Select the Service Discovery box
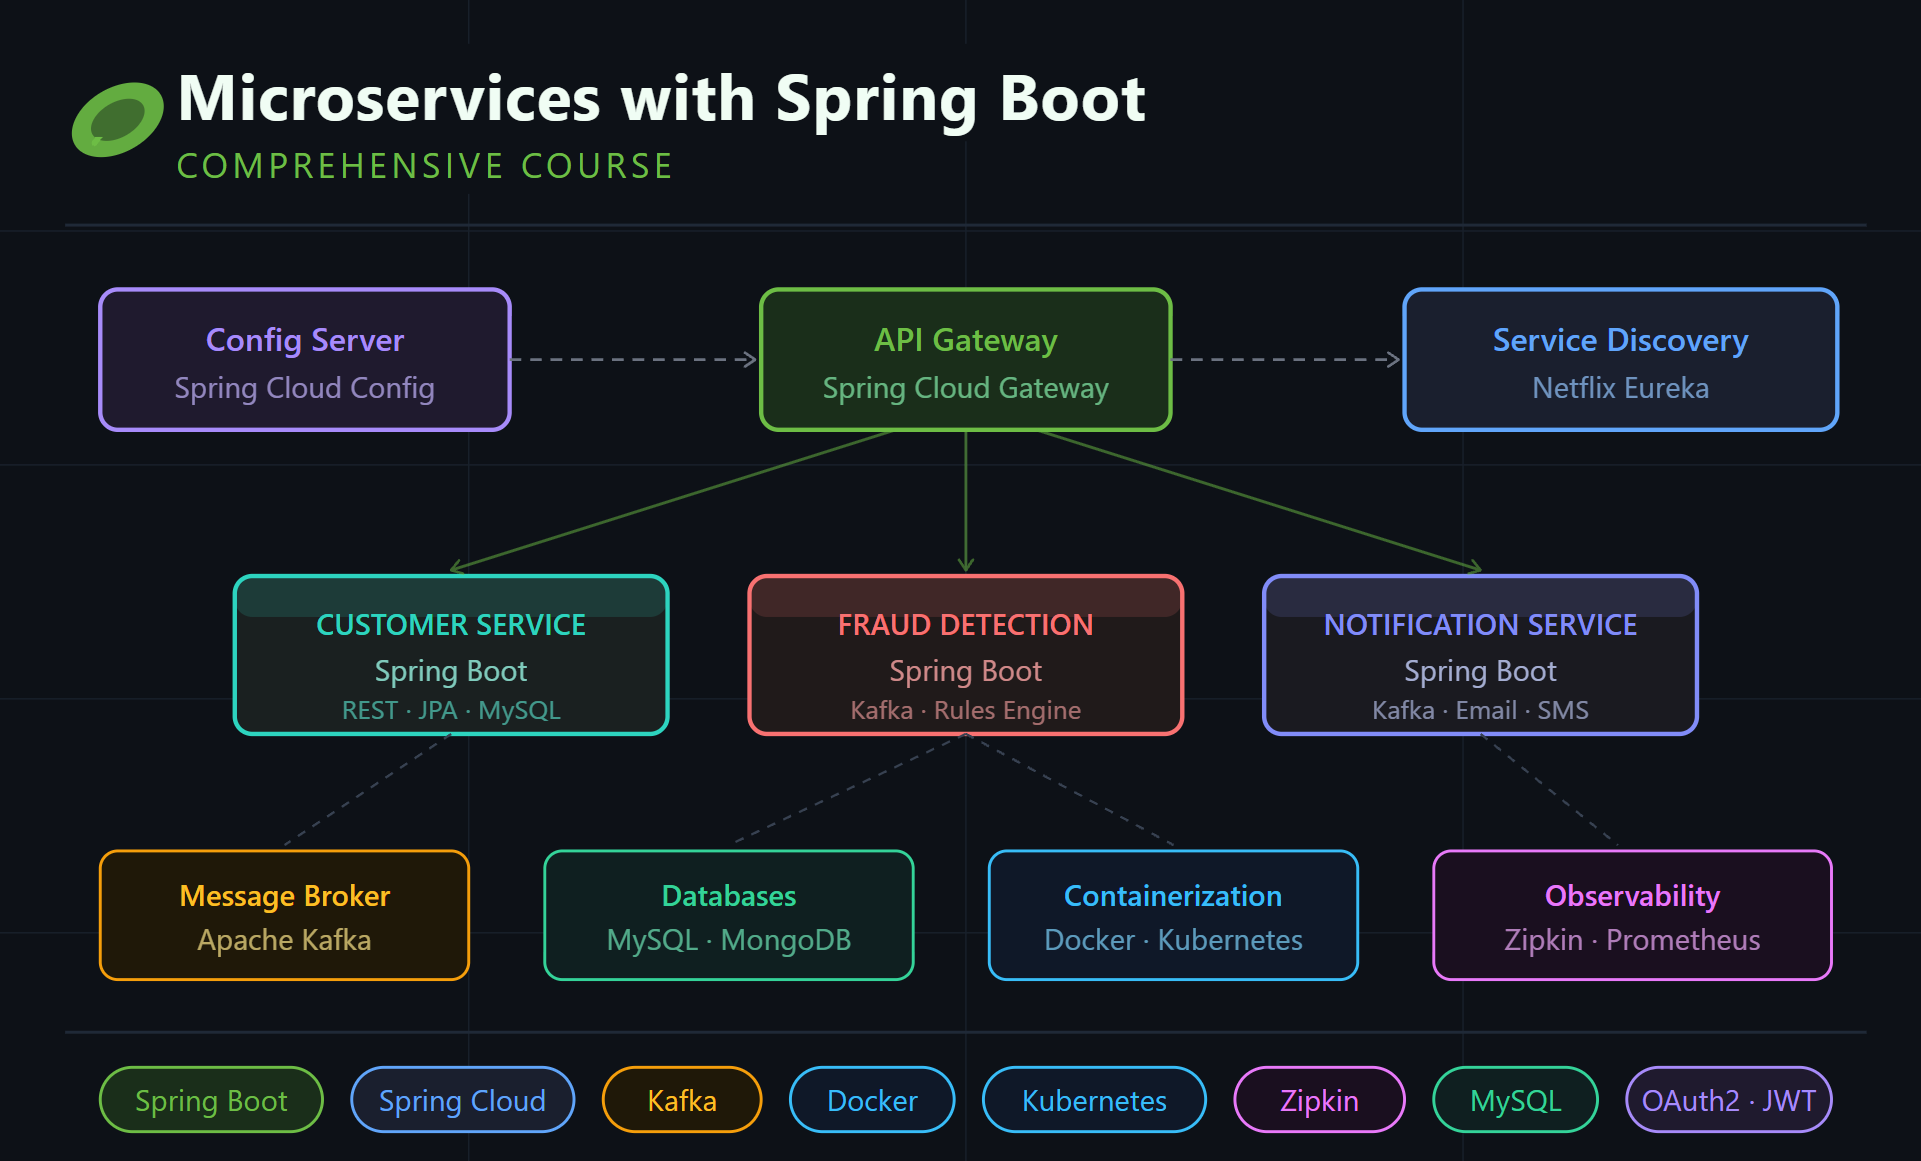 pos(1621,360)
